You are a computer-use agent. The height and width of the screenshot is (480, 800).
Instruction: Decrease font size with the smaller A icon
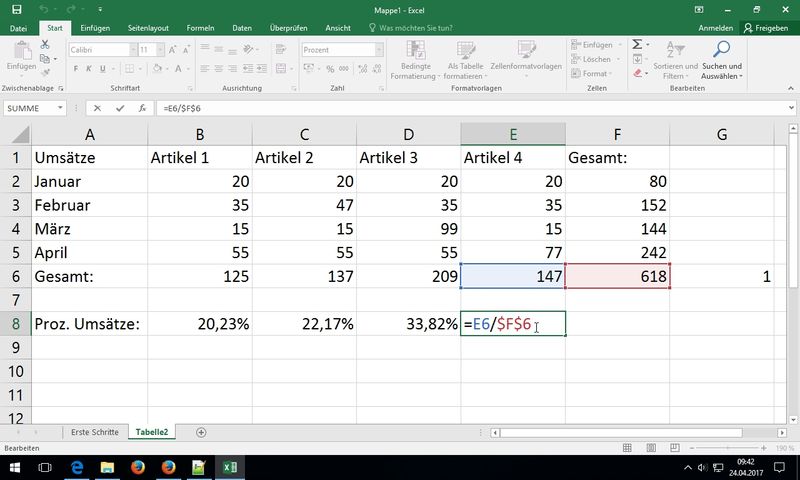(186, 49)
